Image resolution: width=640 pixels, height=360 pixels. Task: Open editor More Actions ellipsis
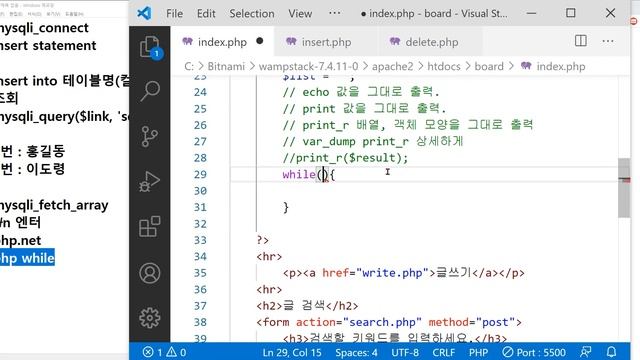(608, 41)
